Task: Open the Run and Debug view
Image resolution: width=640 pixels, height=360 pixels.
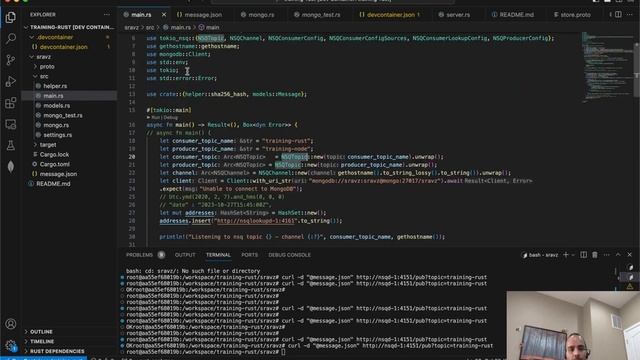Action: point(11,81)
